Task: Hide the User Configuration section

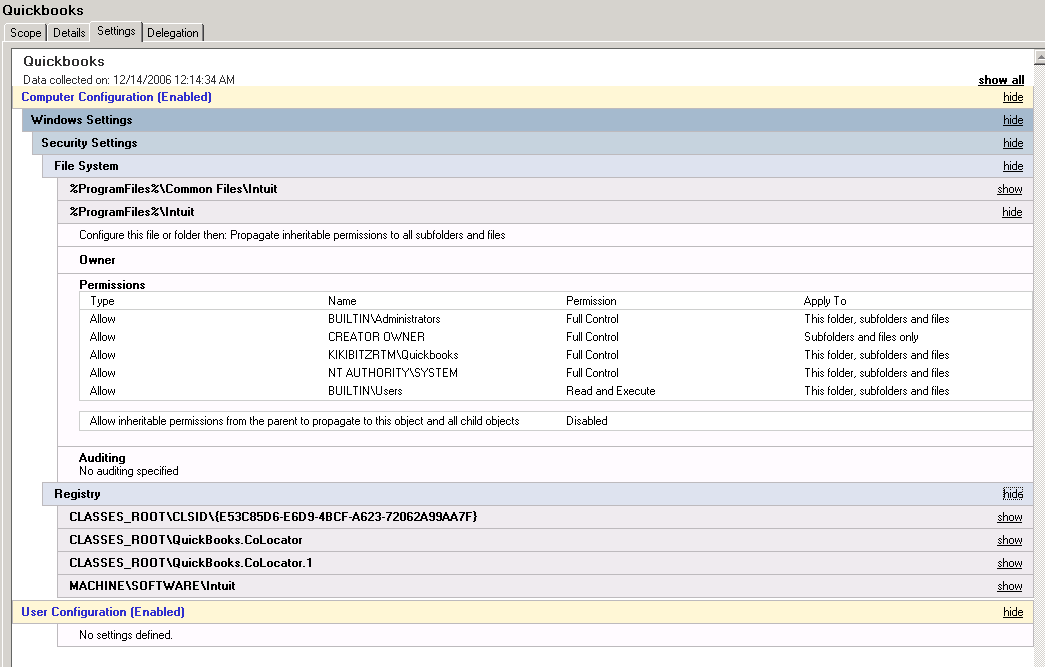Action: point(1012,612)
